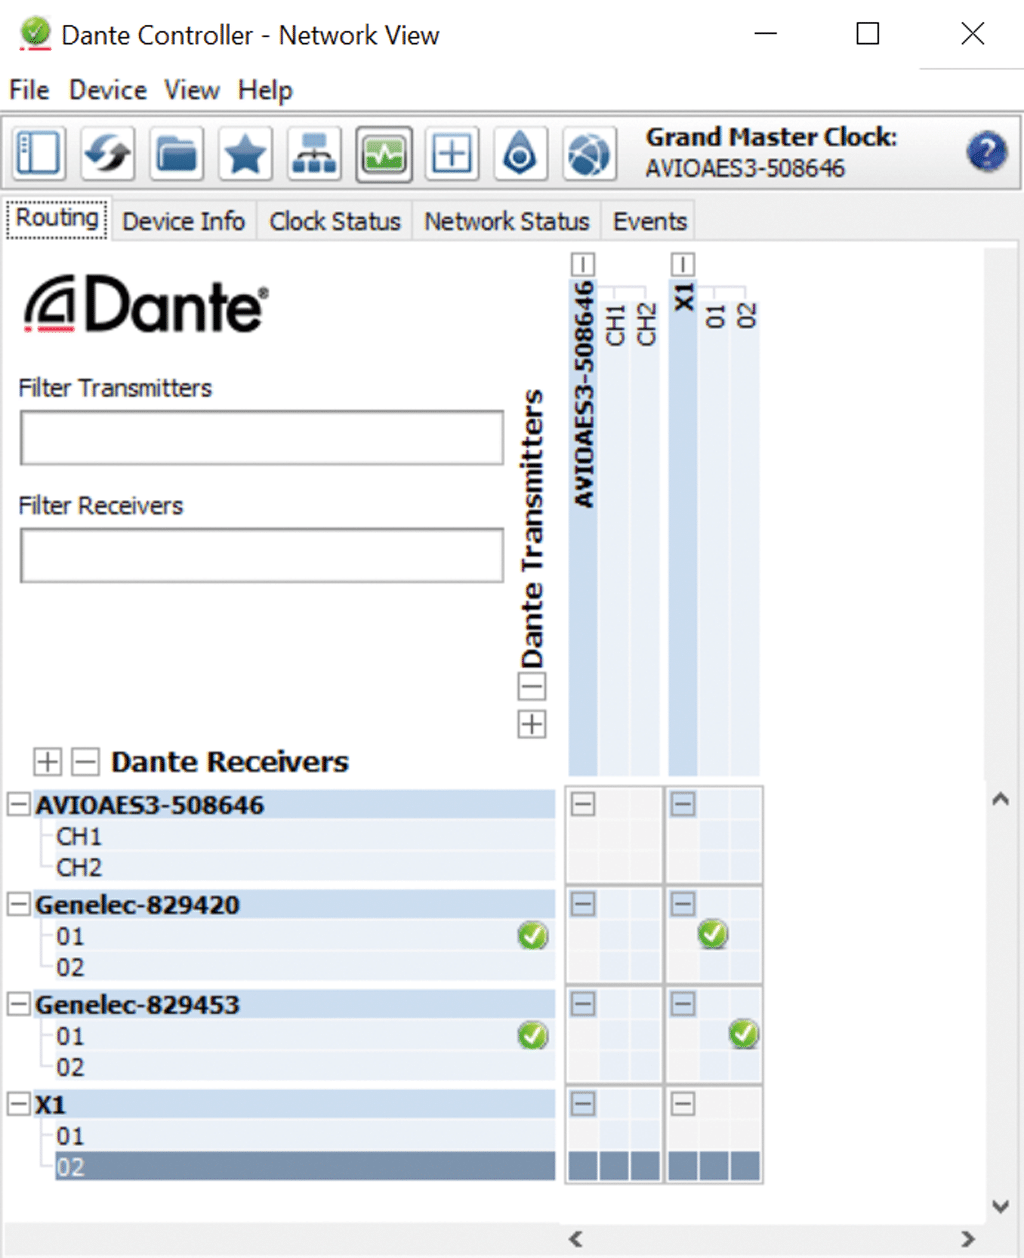Click the Genelec-829420 receiver device name

pyautogui.click(x=137, y=905)
